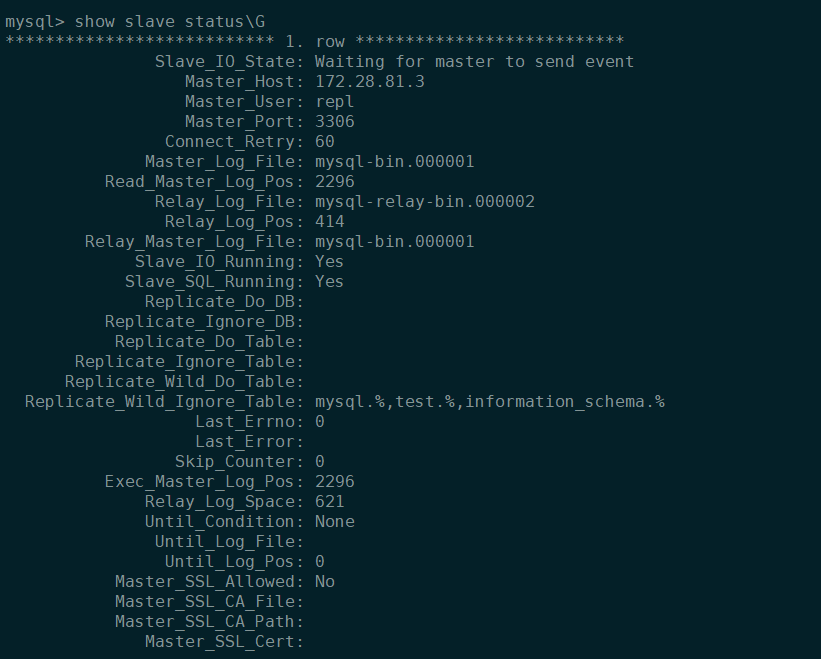Click the Master_SSL_Allowed value No

pos(324,581)
